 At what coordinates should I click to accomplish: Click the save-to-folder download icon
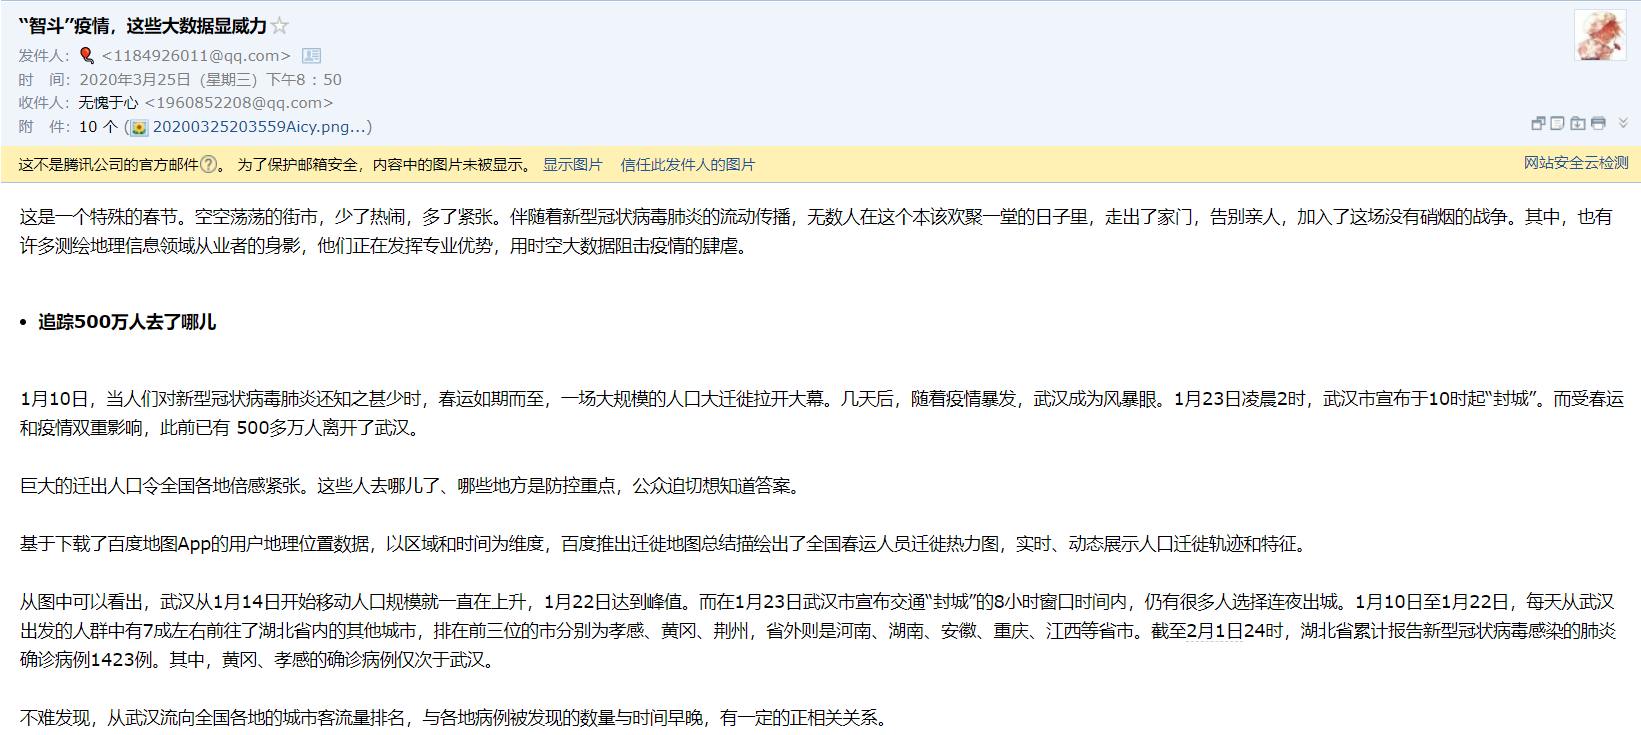coord(1577,123)
